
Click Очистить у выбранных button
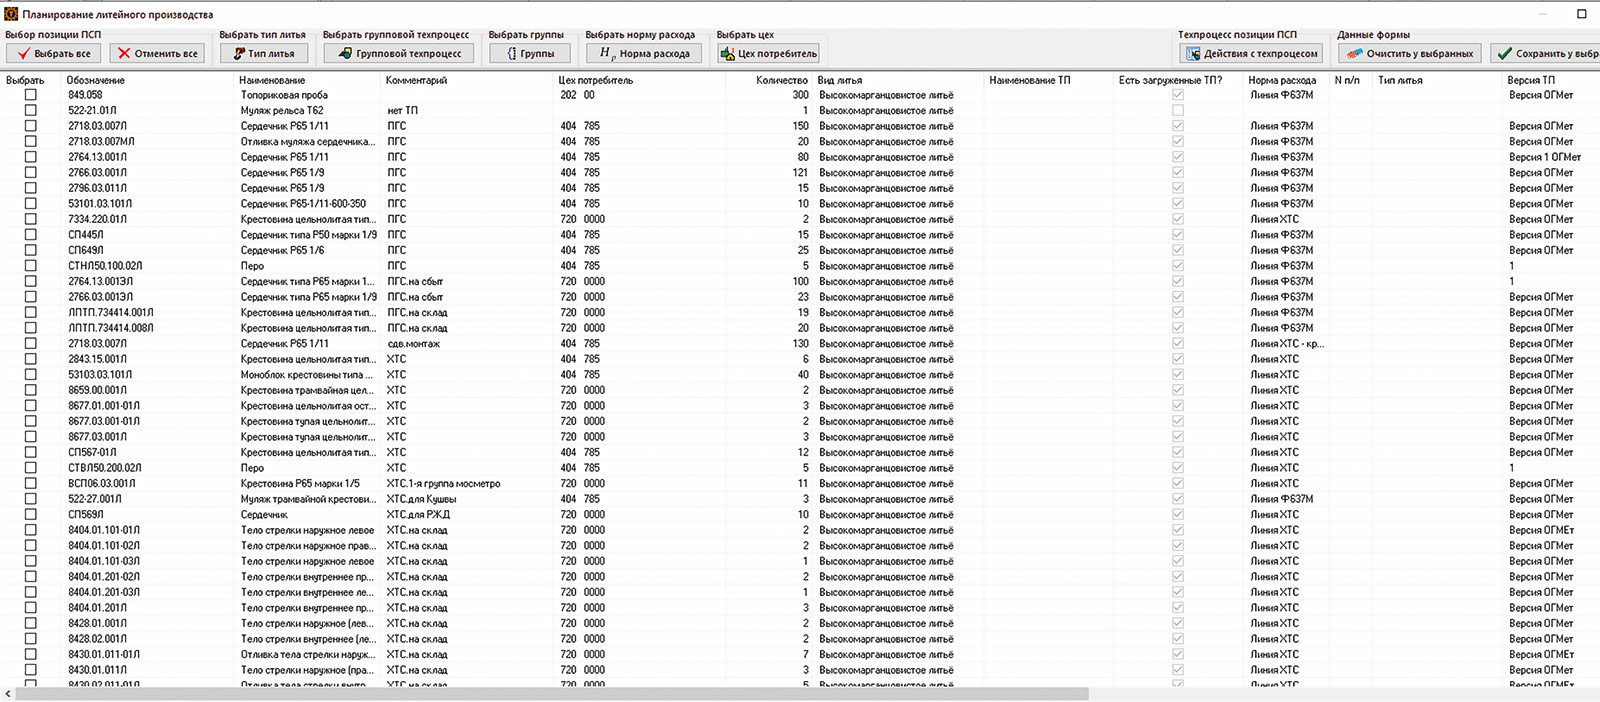tap(1409, 53)
